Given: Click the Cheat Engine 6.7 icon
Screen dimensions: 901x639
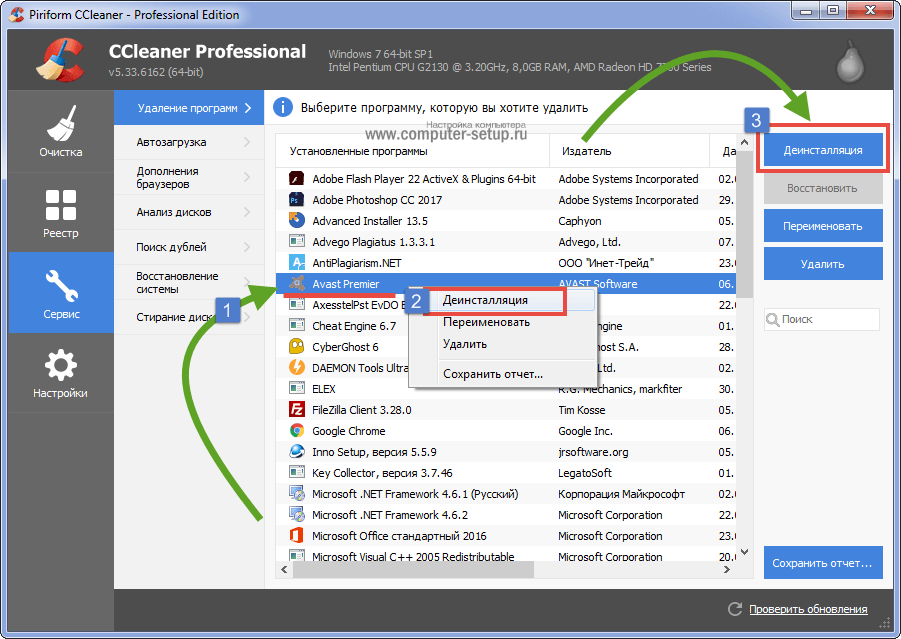Looking at the screenshot, I should [x=297, y=326].
